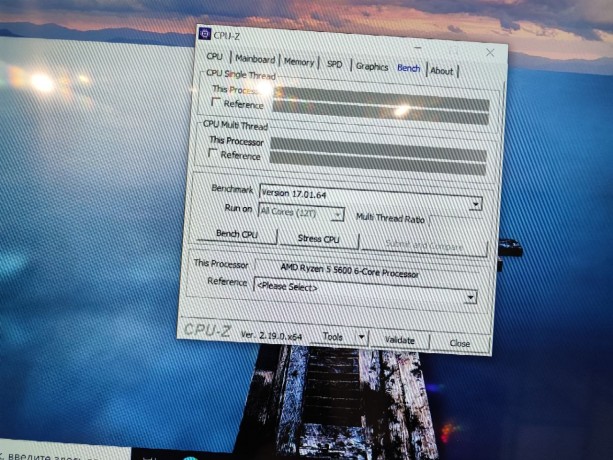Open the Mainboard tab
This screenshot has height=460, width=613.
(254, 60)
